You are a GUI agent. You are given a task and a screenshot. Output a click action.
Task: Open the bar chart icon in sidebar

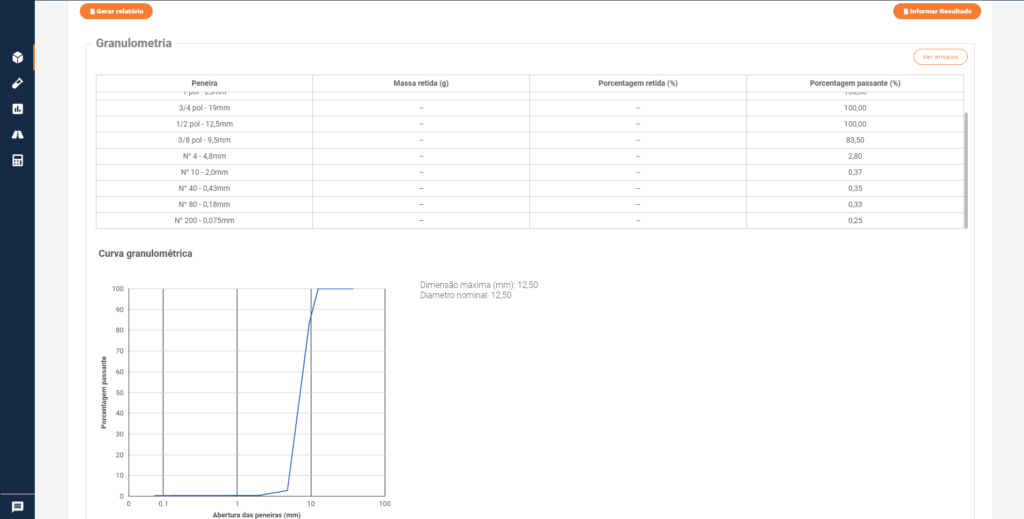17,109
